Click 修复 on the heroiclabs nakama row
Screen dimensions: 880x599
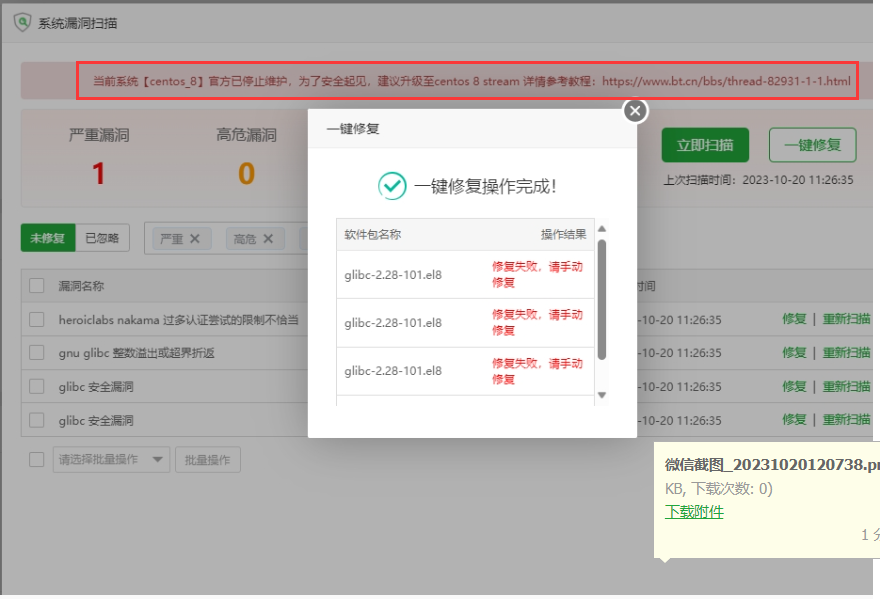click(794, 319)
